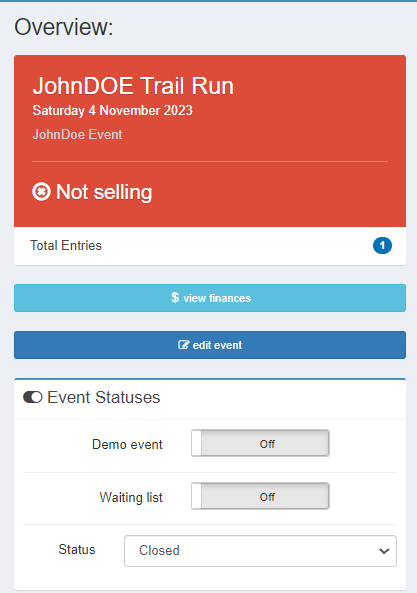Click the pencil edit icon on edit event
This screenshot has height=593, width=417.
point(183,345)
